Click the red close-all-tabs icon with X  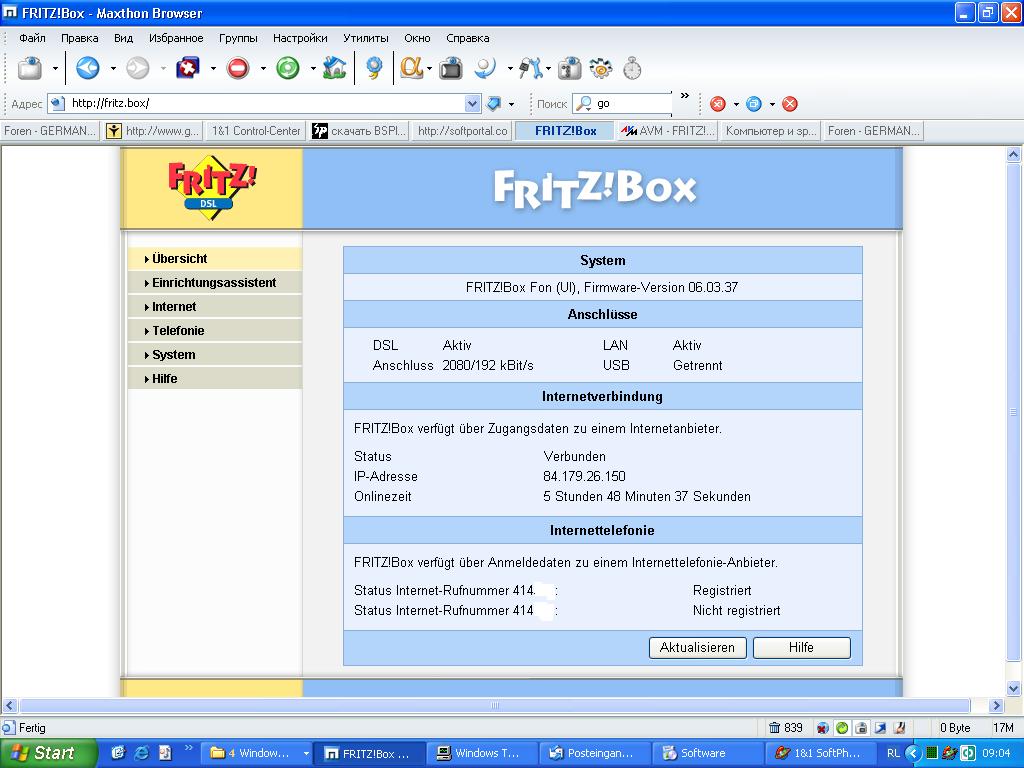(718, 104)
